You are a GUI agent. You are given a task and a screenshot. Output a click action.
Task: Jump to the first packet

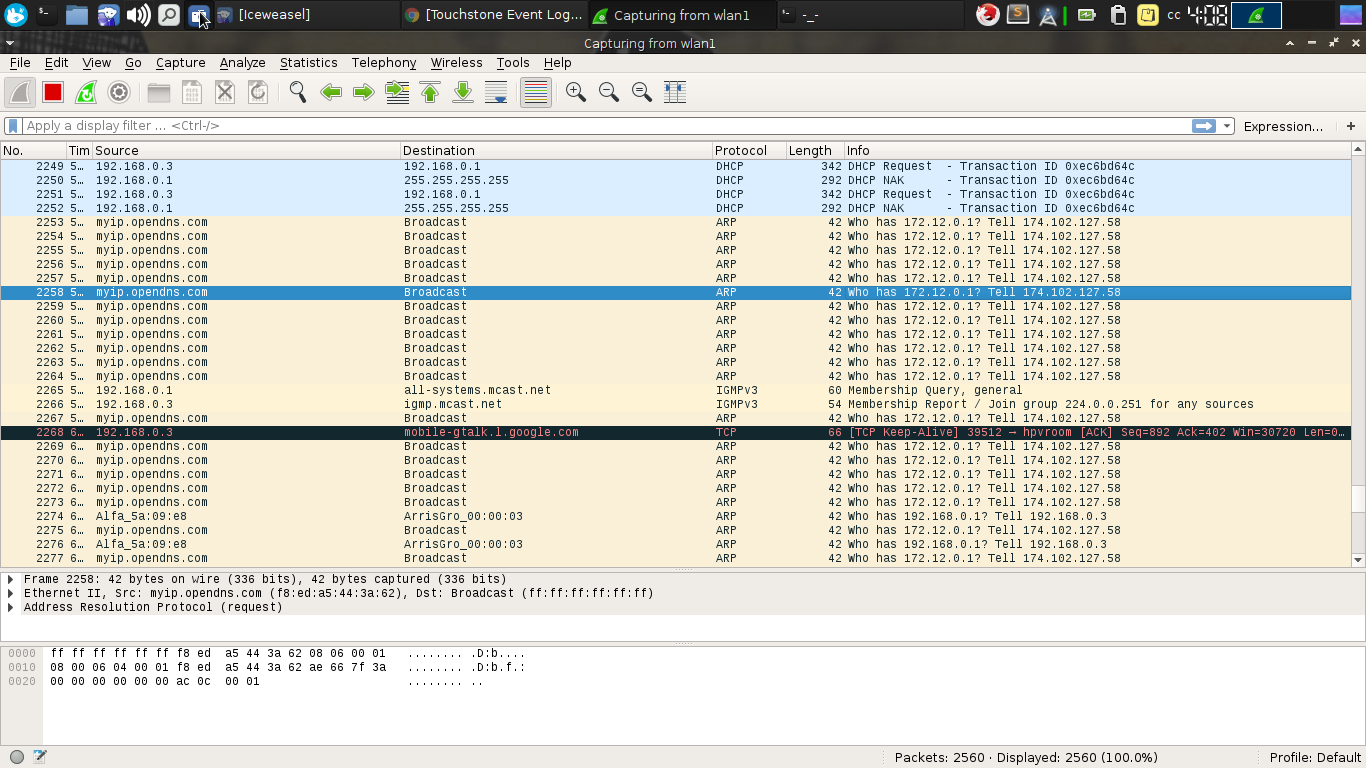(430, 92)
